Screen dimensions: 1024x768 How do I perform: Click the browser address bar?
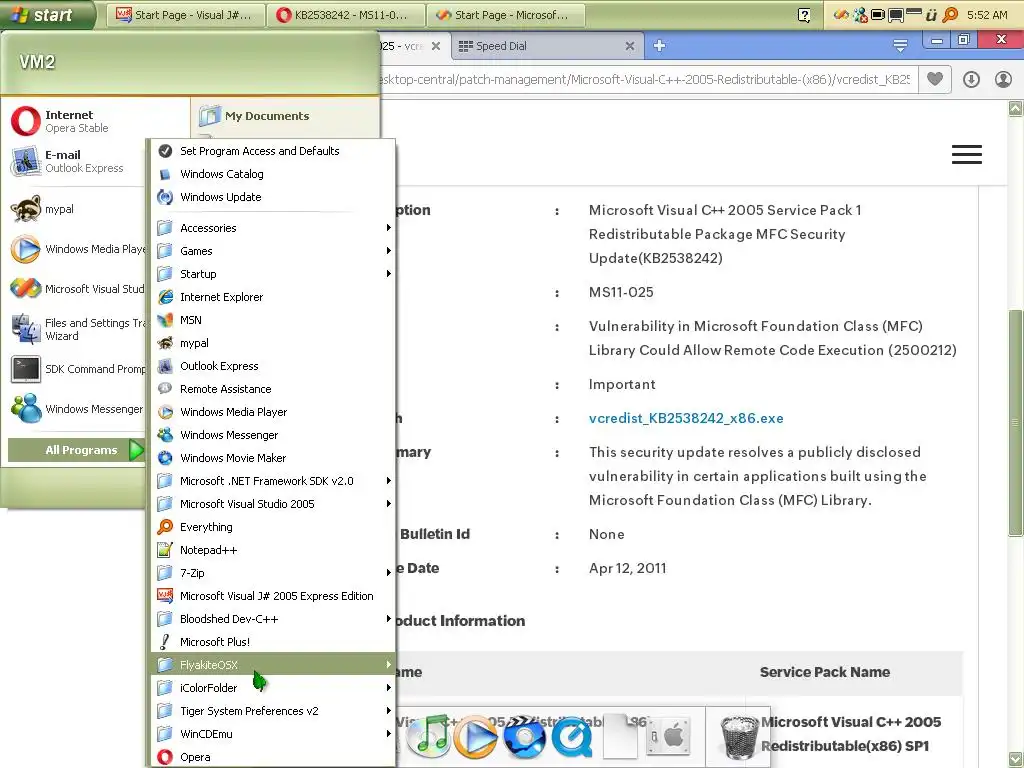point(648,80)
